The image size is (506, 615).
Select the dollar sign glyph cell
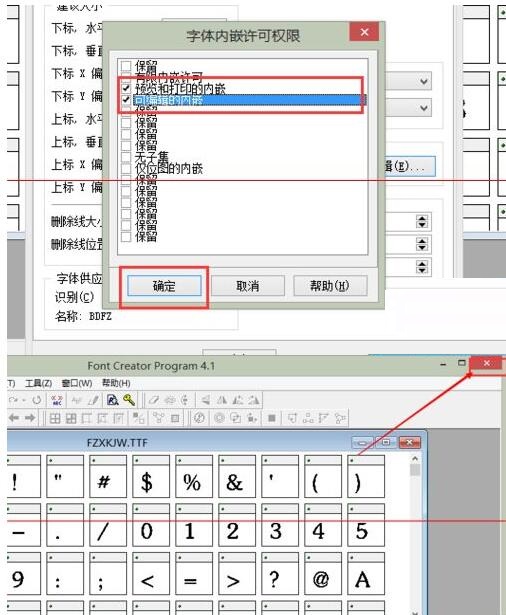coord(151,476)
